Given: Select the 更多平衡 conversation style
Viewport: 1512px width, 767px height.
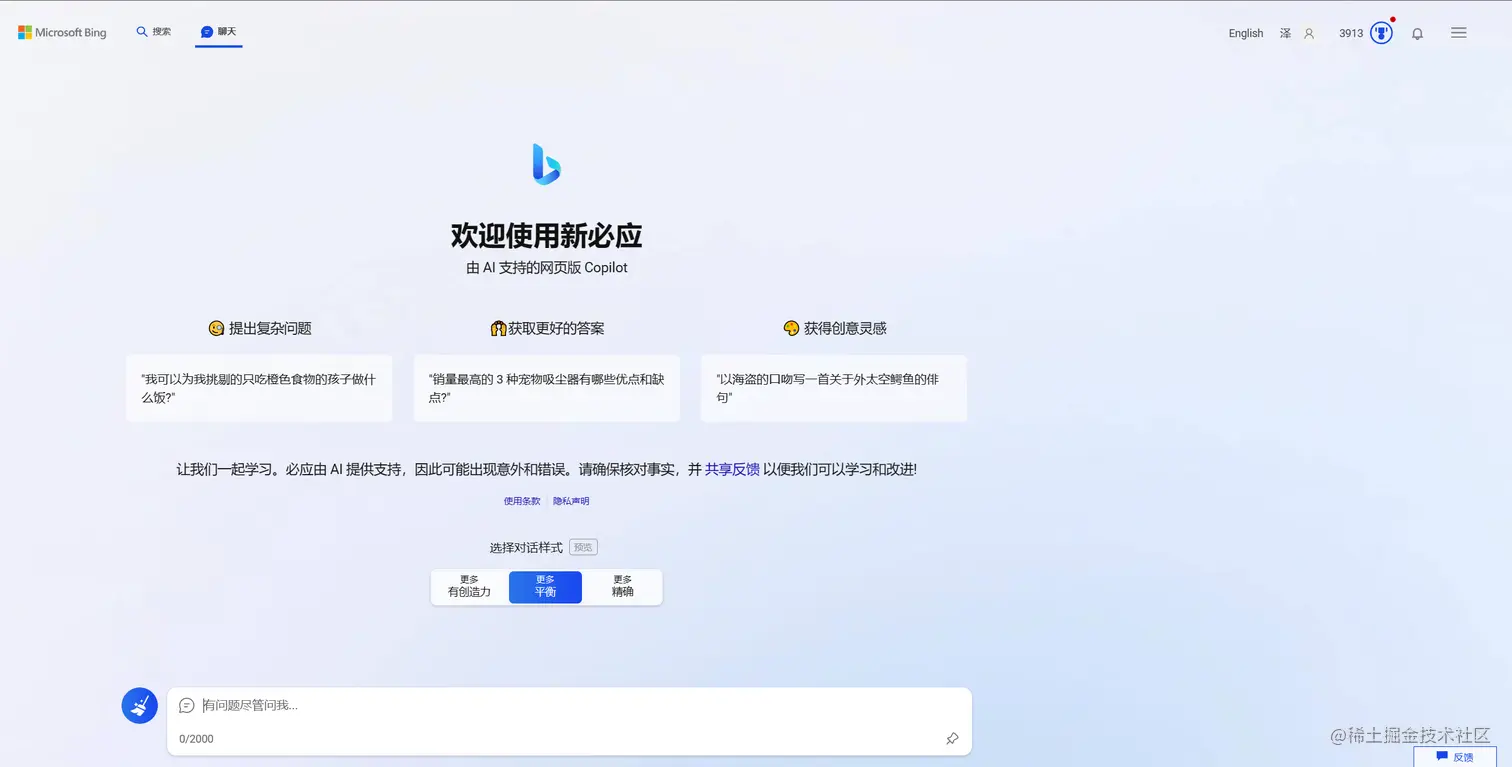Looking at the screenshot, I should (545, 587).
